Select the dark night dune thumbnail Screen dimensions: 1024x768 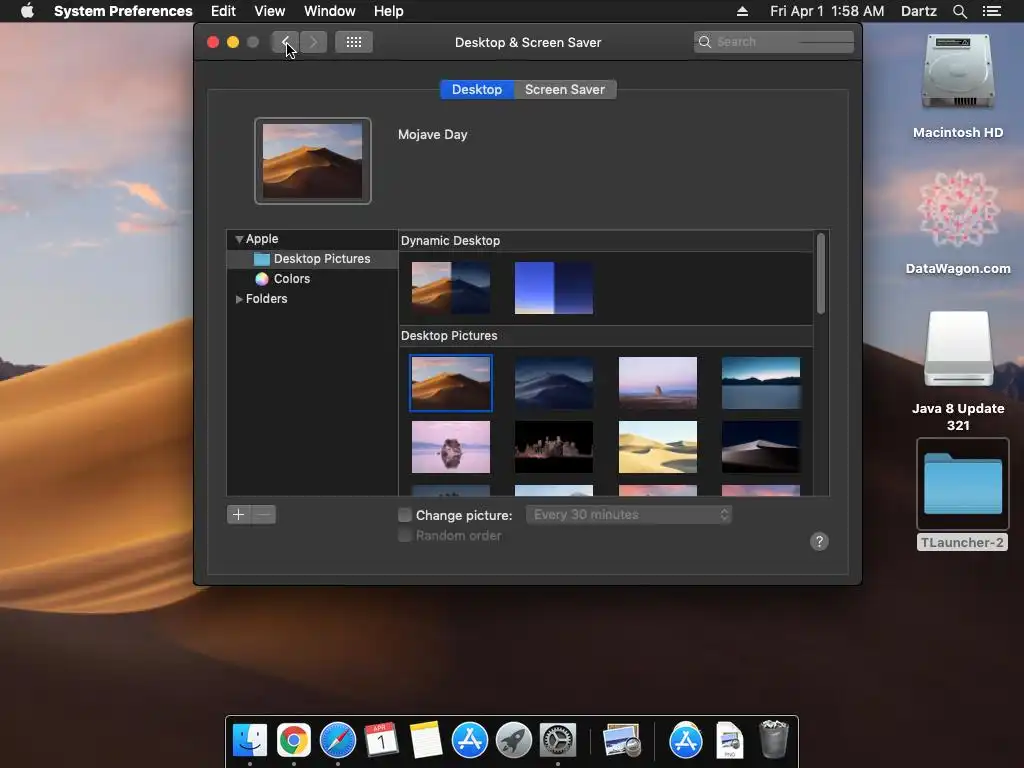tap(761, 447)
